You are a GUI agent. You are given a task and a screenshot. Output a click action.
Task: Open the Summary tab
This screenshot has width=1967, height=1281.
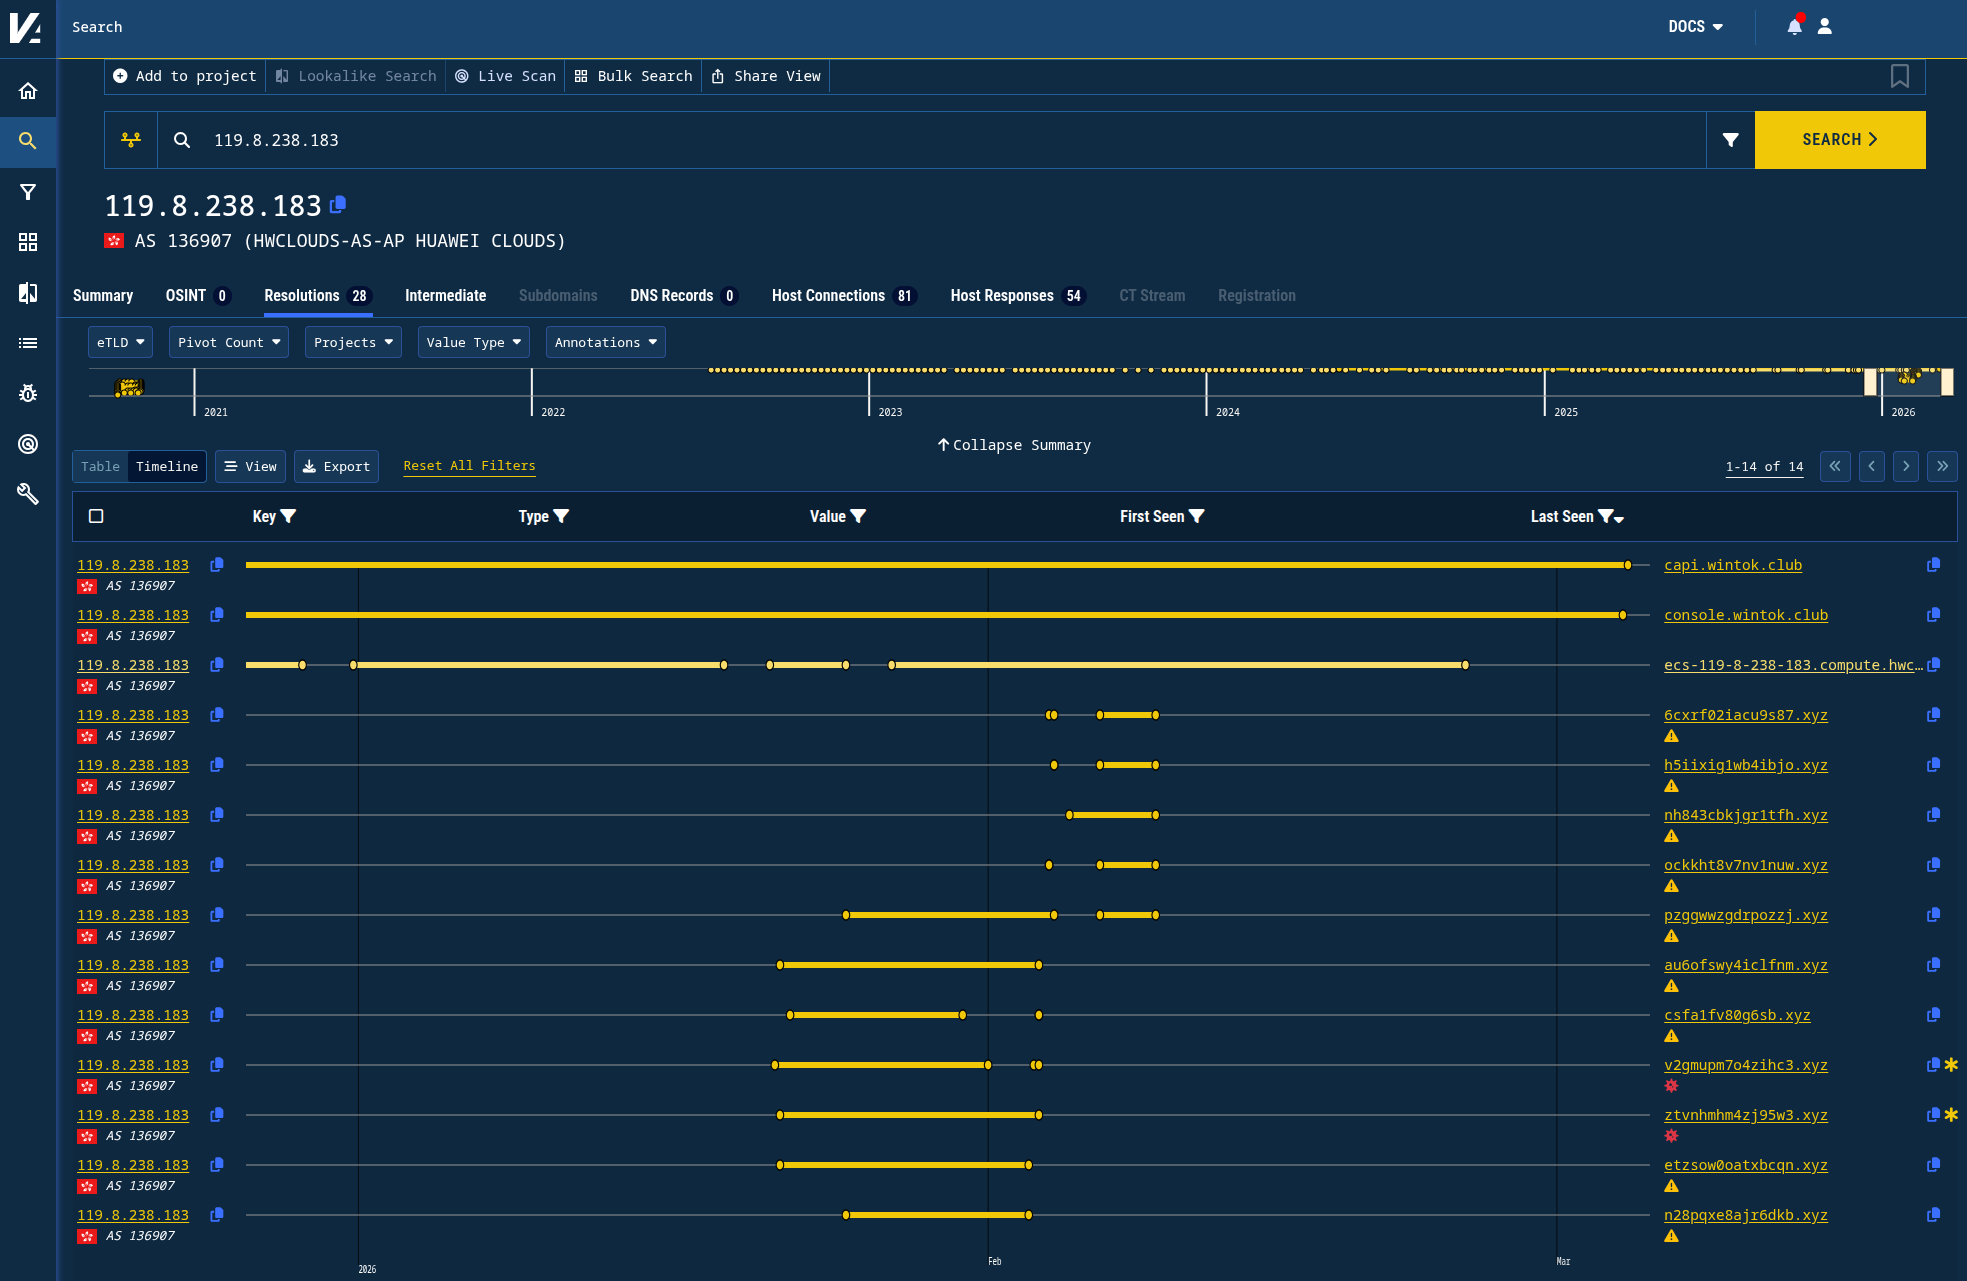click(x=102, y=296)
